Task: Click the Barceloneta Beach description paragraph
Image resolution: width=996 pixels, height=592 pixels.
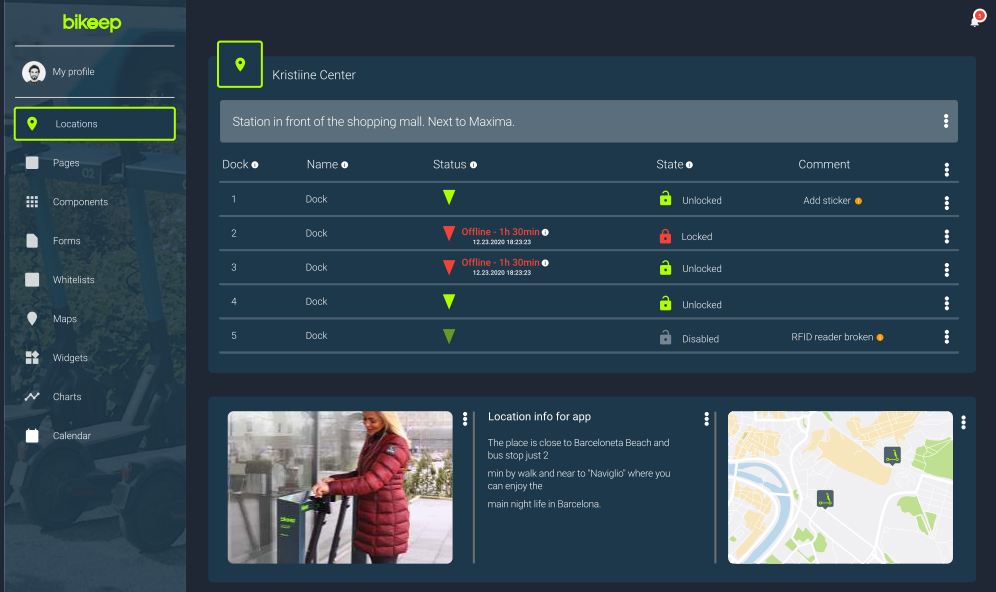Action: click(579, 473)
